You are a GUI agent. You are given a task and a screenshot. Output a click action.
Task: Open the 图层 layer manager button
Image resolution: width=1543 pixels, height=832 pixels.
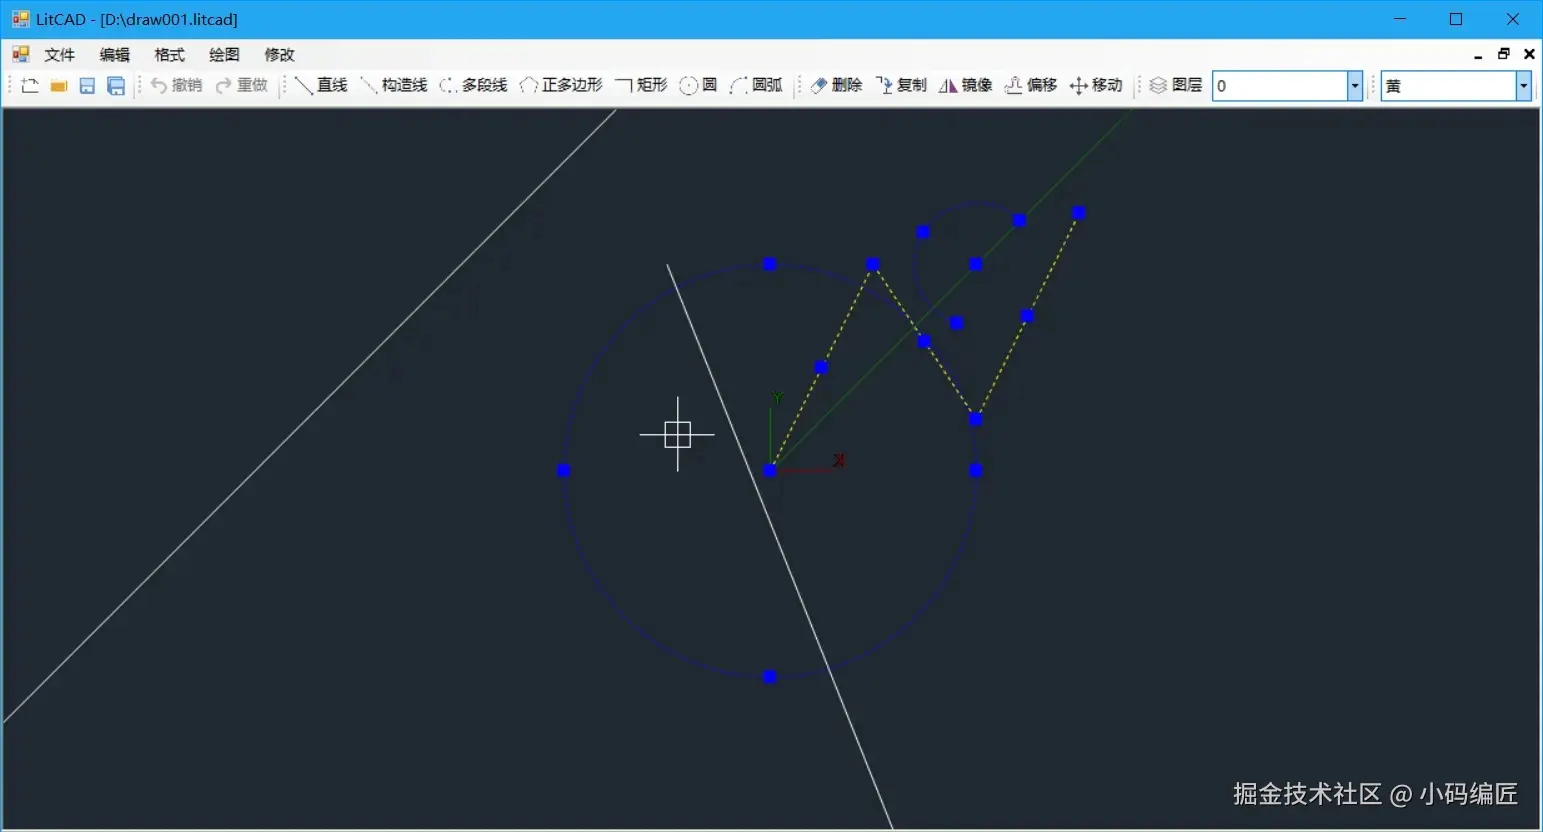pos(1176,86)
